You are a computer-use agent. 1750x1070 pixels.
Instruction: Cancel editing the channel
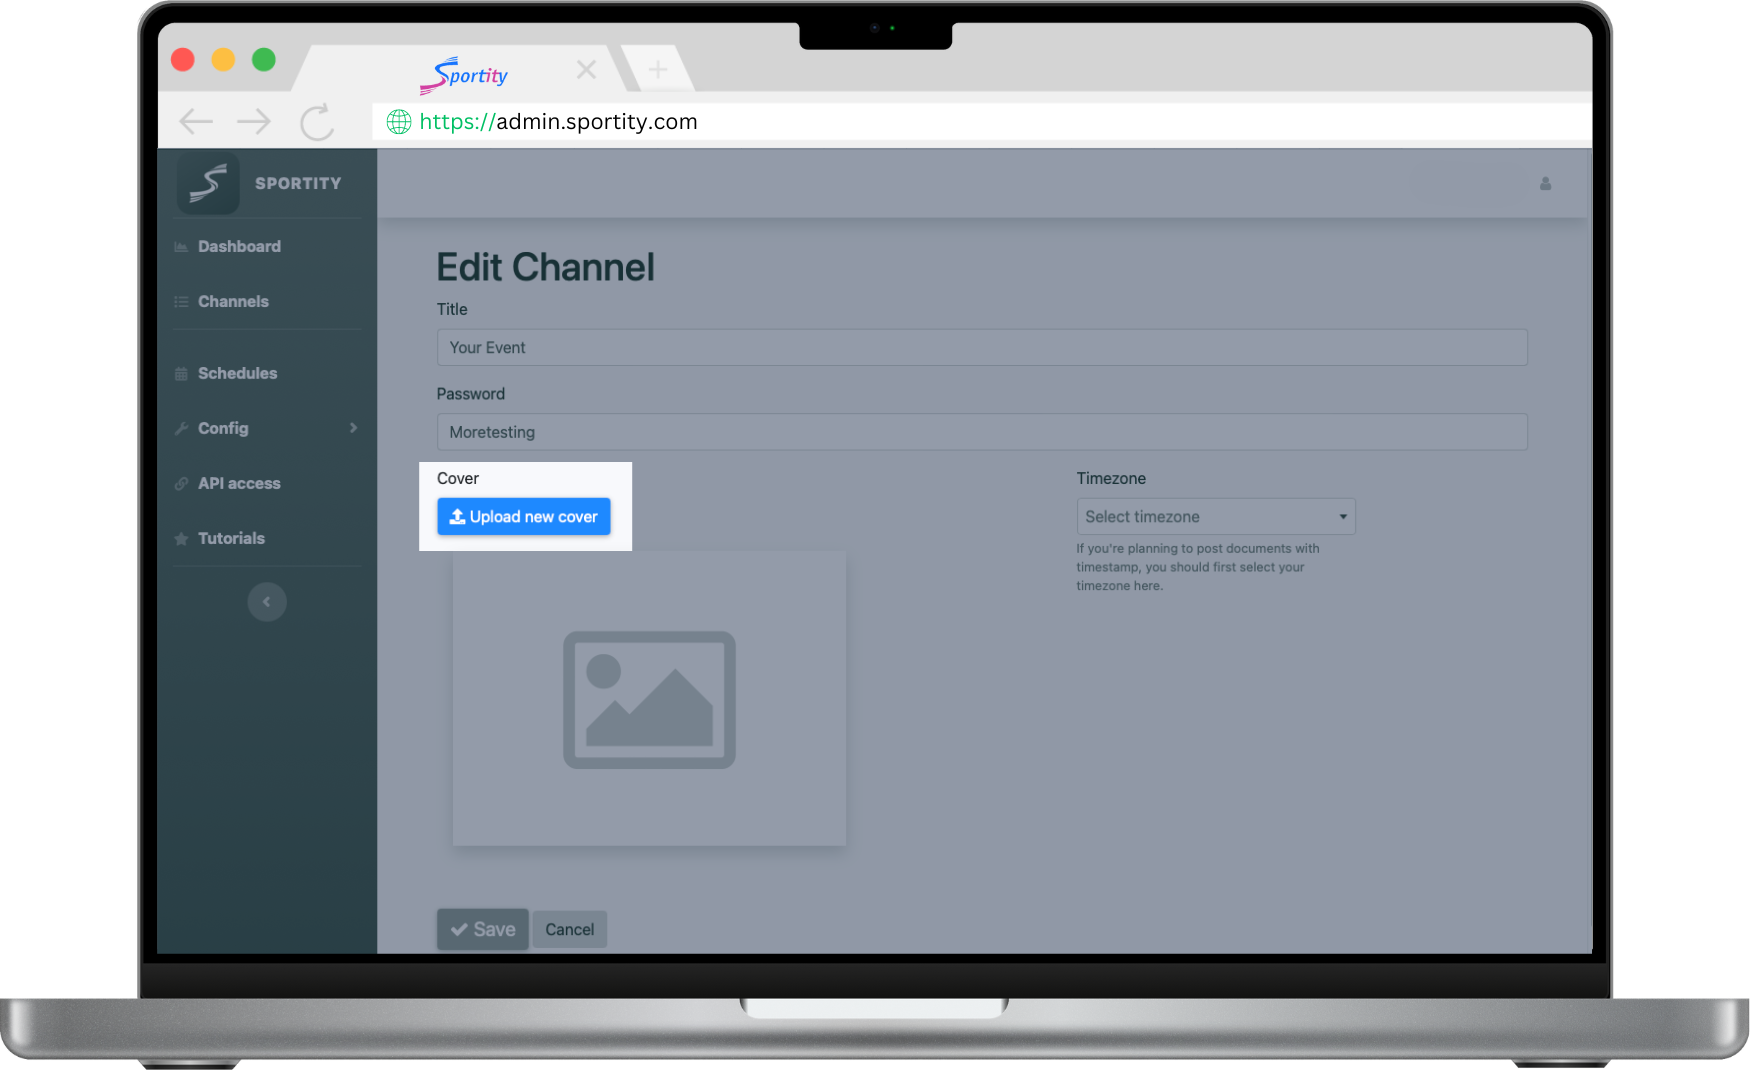point(569,930)
